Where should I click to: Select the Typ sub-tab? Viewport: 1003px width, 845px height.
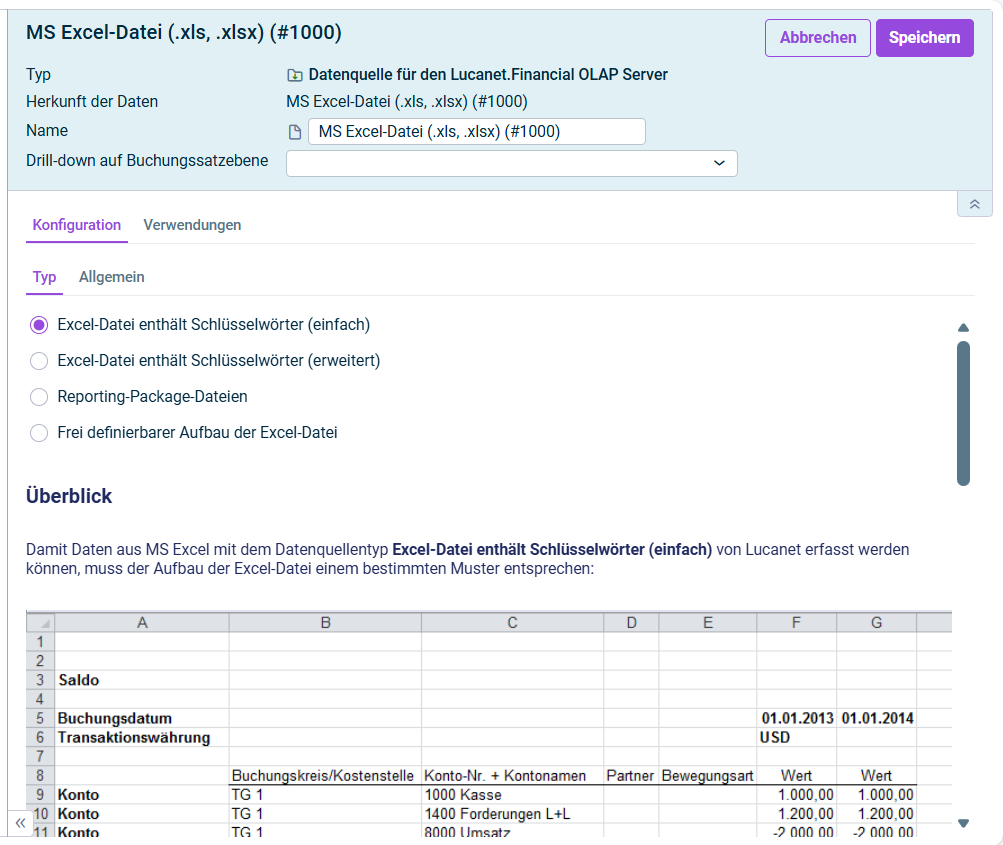(44, 277)
